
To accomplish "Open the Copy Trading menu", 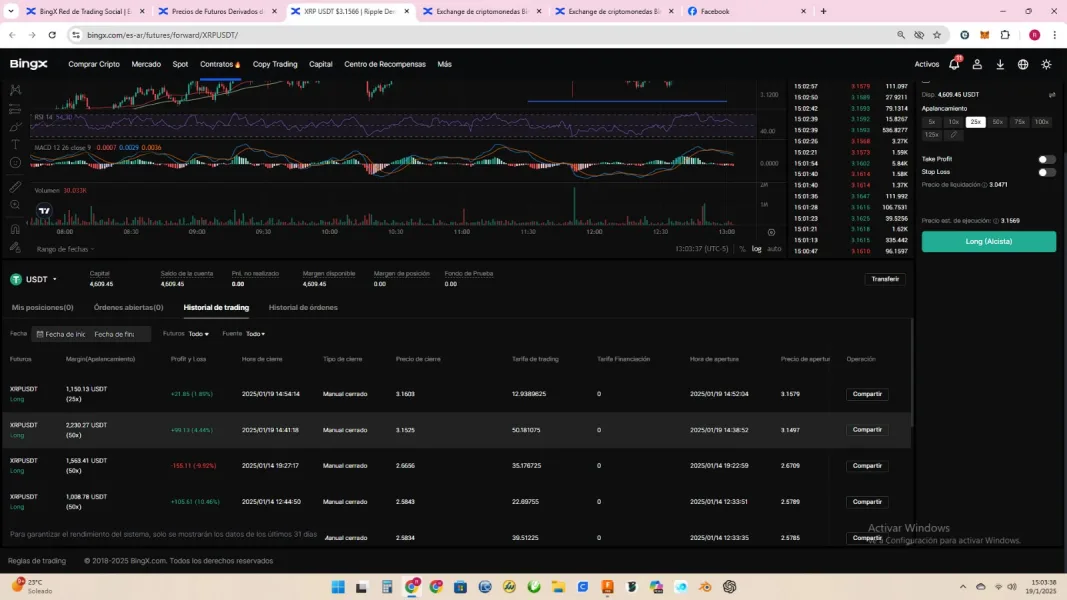I will (275, 64).
